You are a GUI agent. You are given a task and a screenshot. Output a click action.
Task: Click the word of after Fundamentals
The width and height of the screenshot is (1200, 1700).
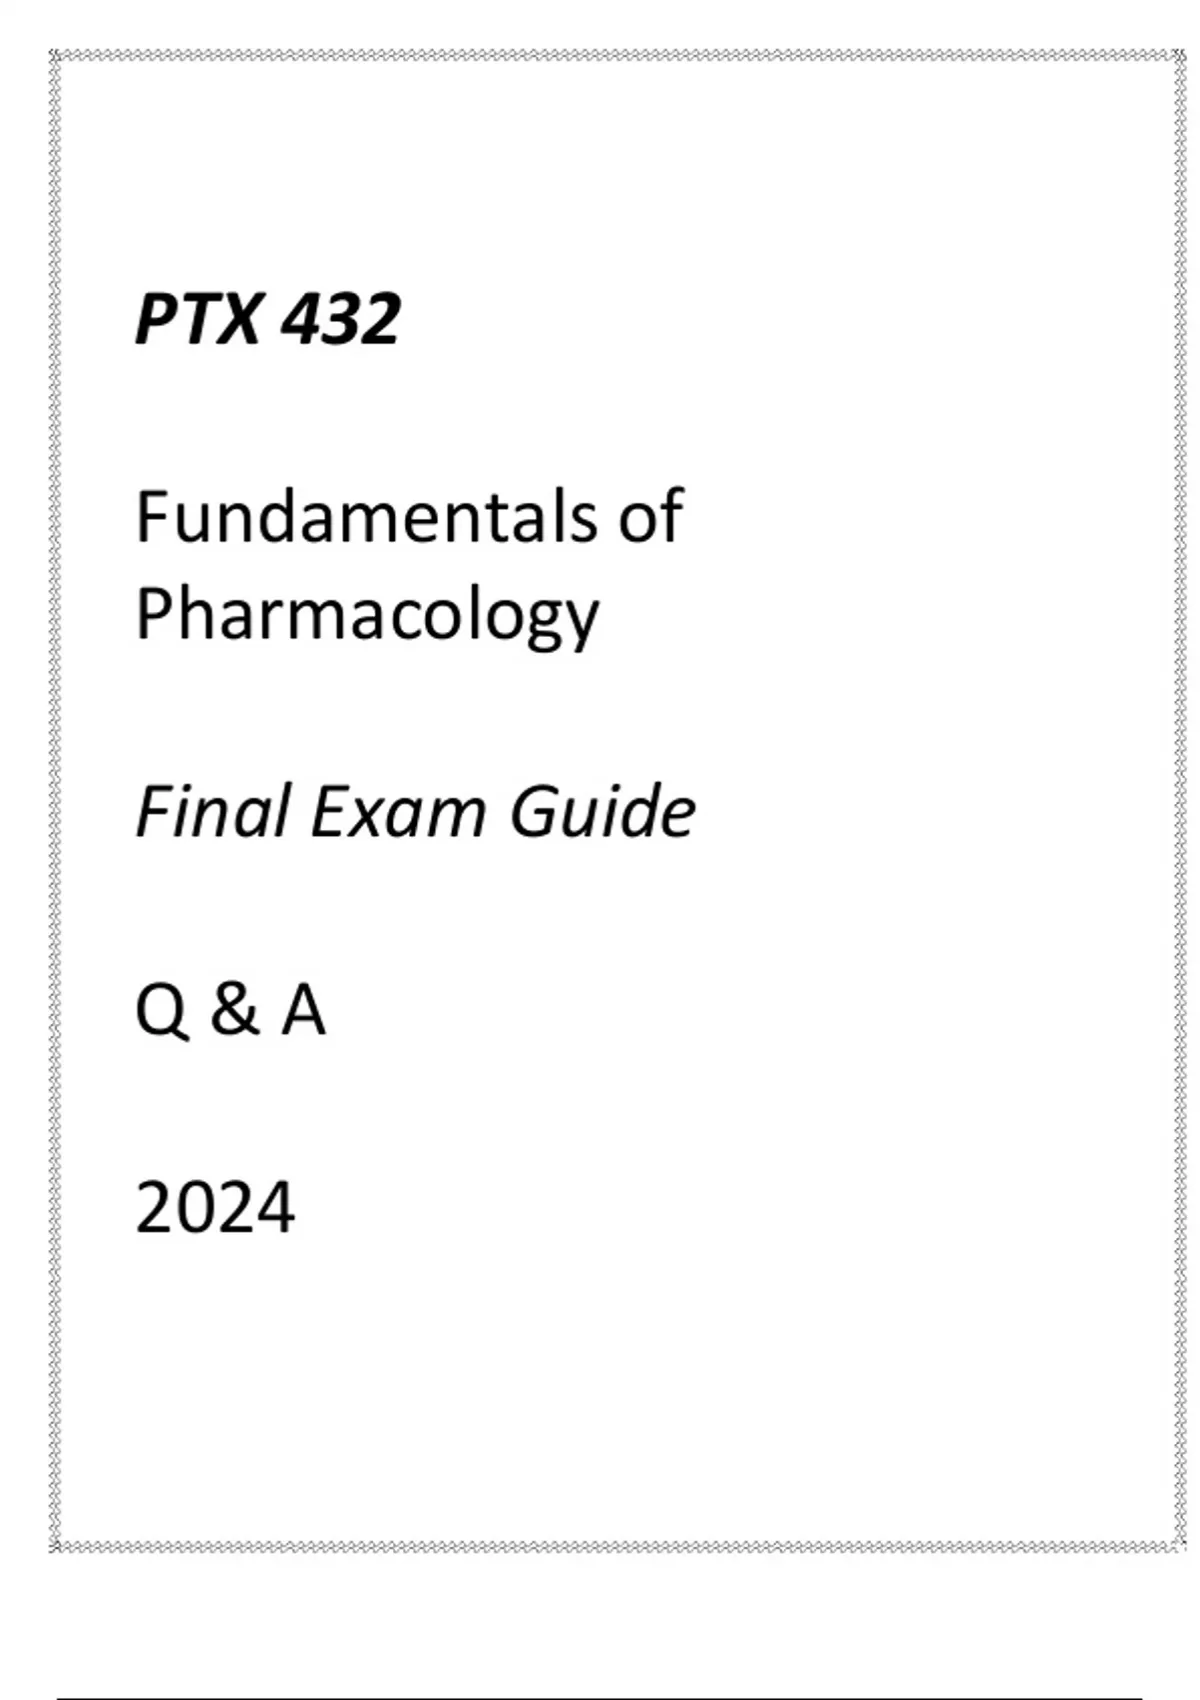click(x=650, y=516)
